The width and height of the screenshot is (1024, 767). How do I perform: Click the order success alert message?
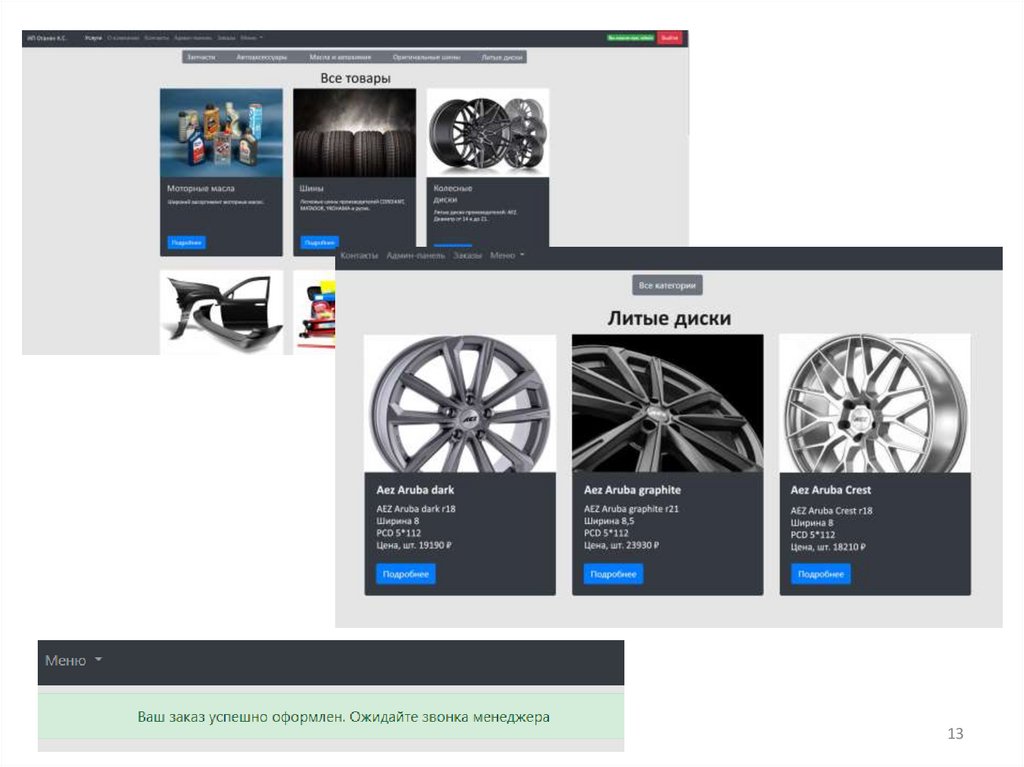pos(331,717)
